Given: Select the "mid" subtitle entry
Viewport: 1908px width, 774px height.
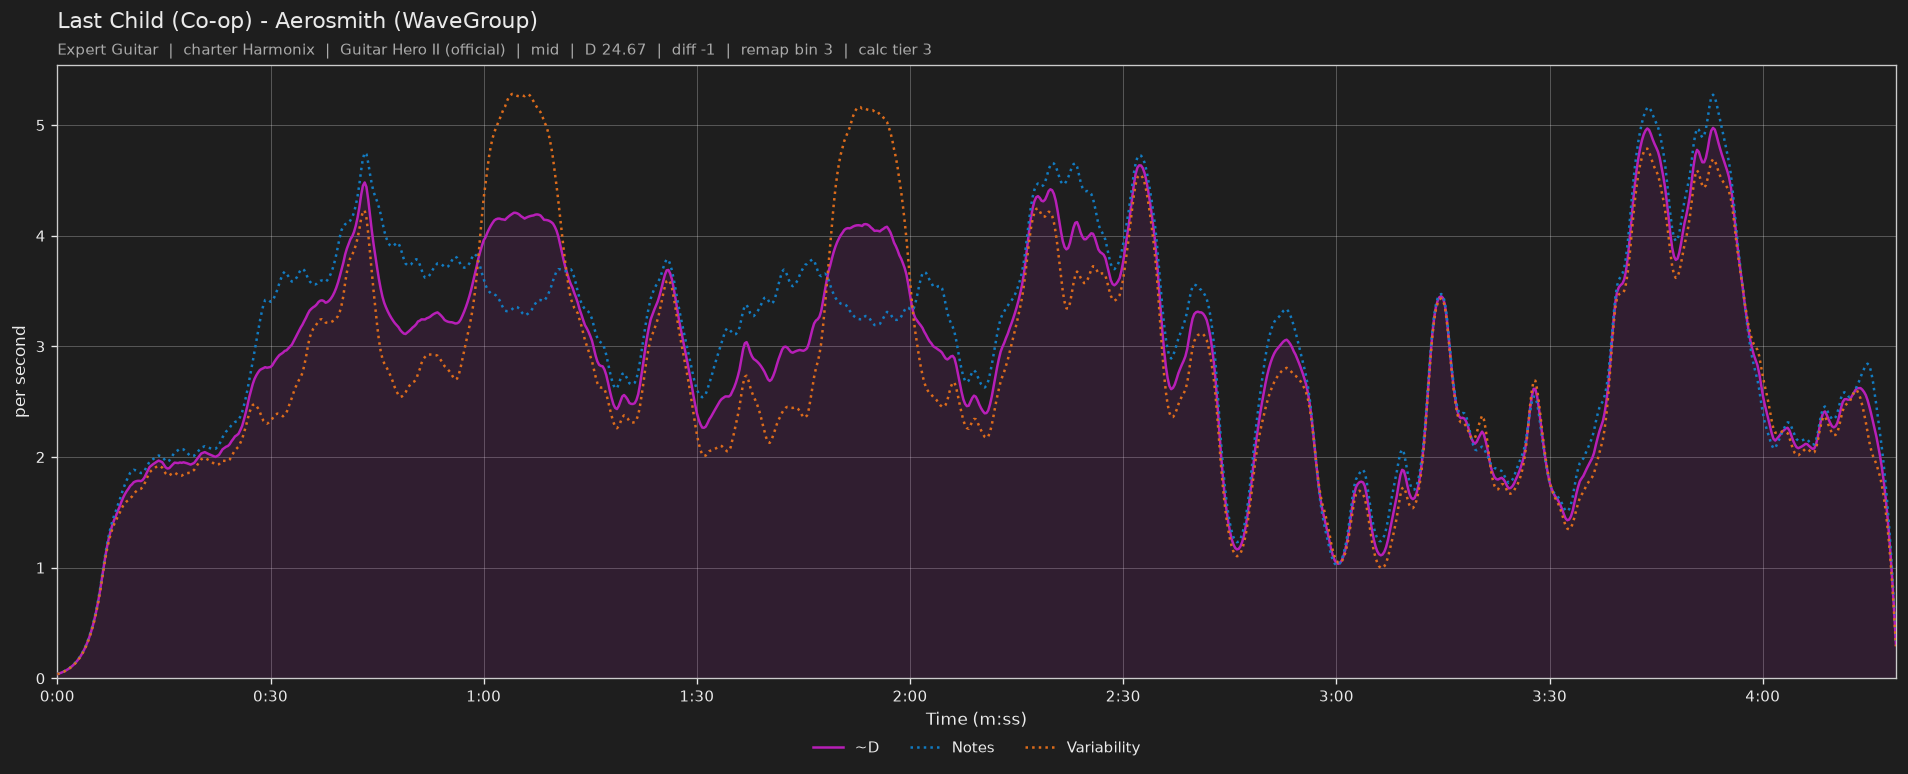Looking at the screenshot, I should point(545,50).
